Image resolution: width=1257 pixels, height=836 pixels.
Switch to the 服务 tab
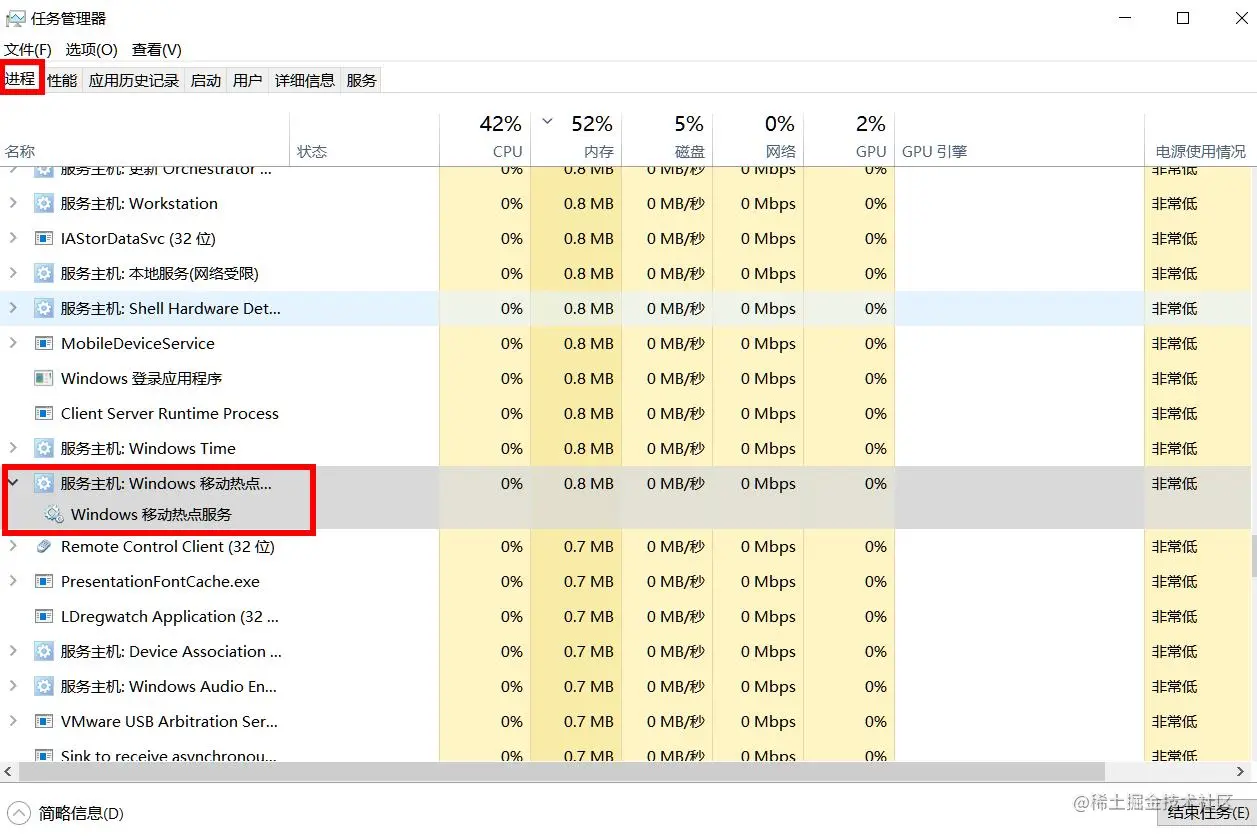[361, 80]
